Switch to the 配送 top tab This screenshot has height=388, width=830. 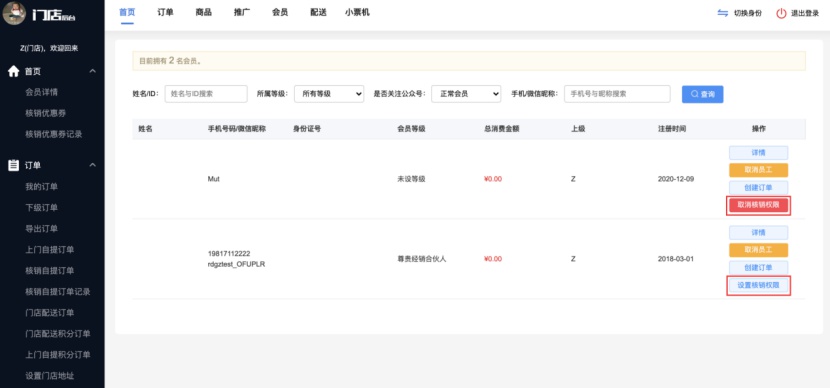[x=318, y=12]
